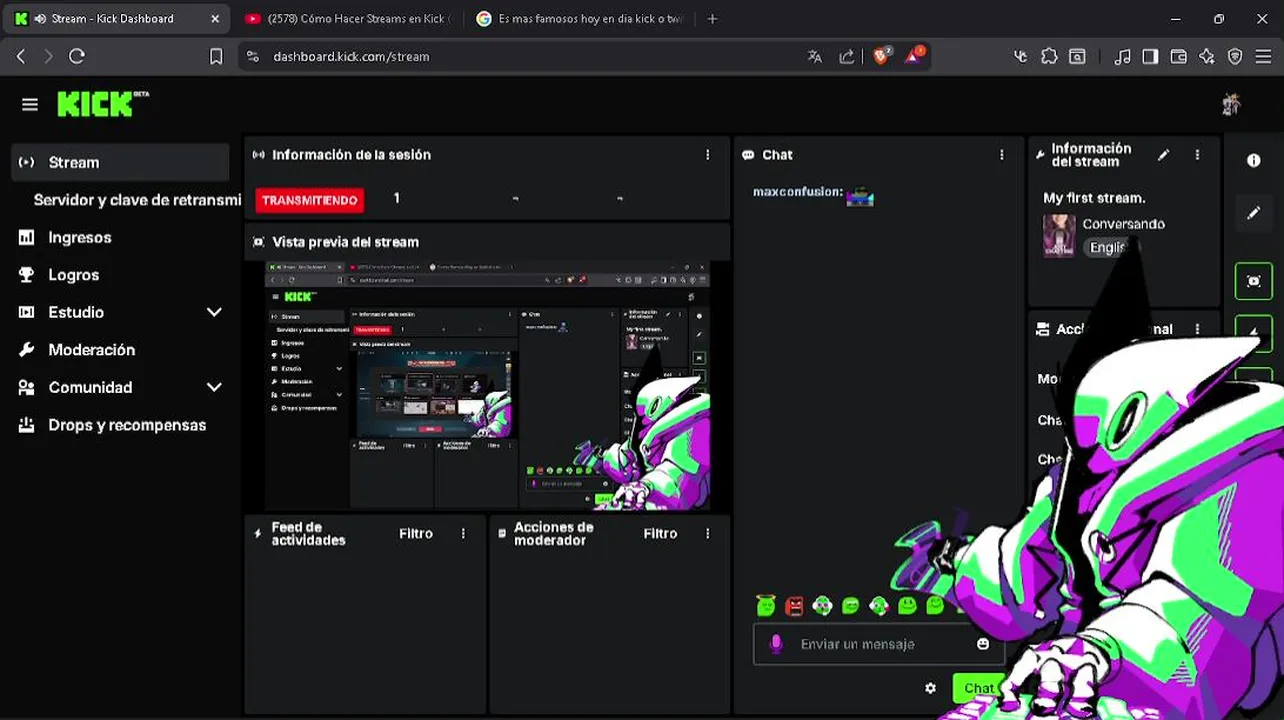Expand the Comunidad sidebar section
1284x720 pixels.
(x=214, y=387)
